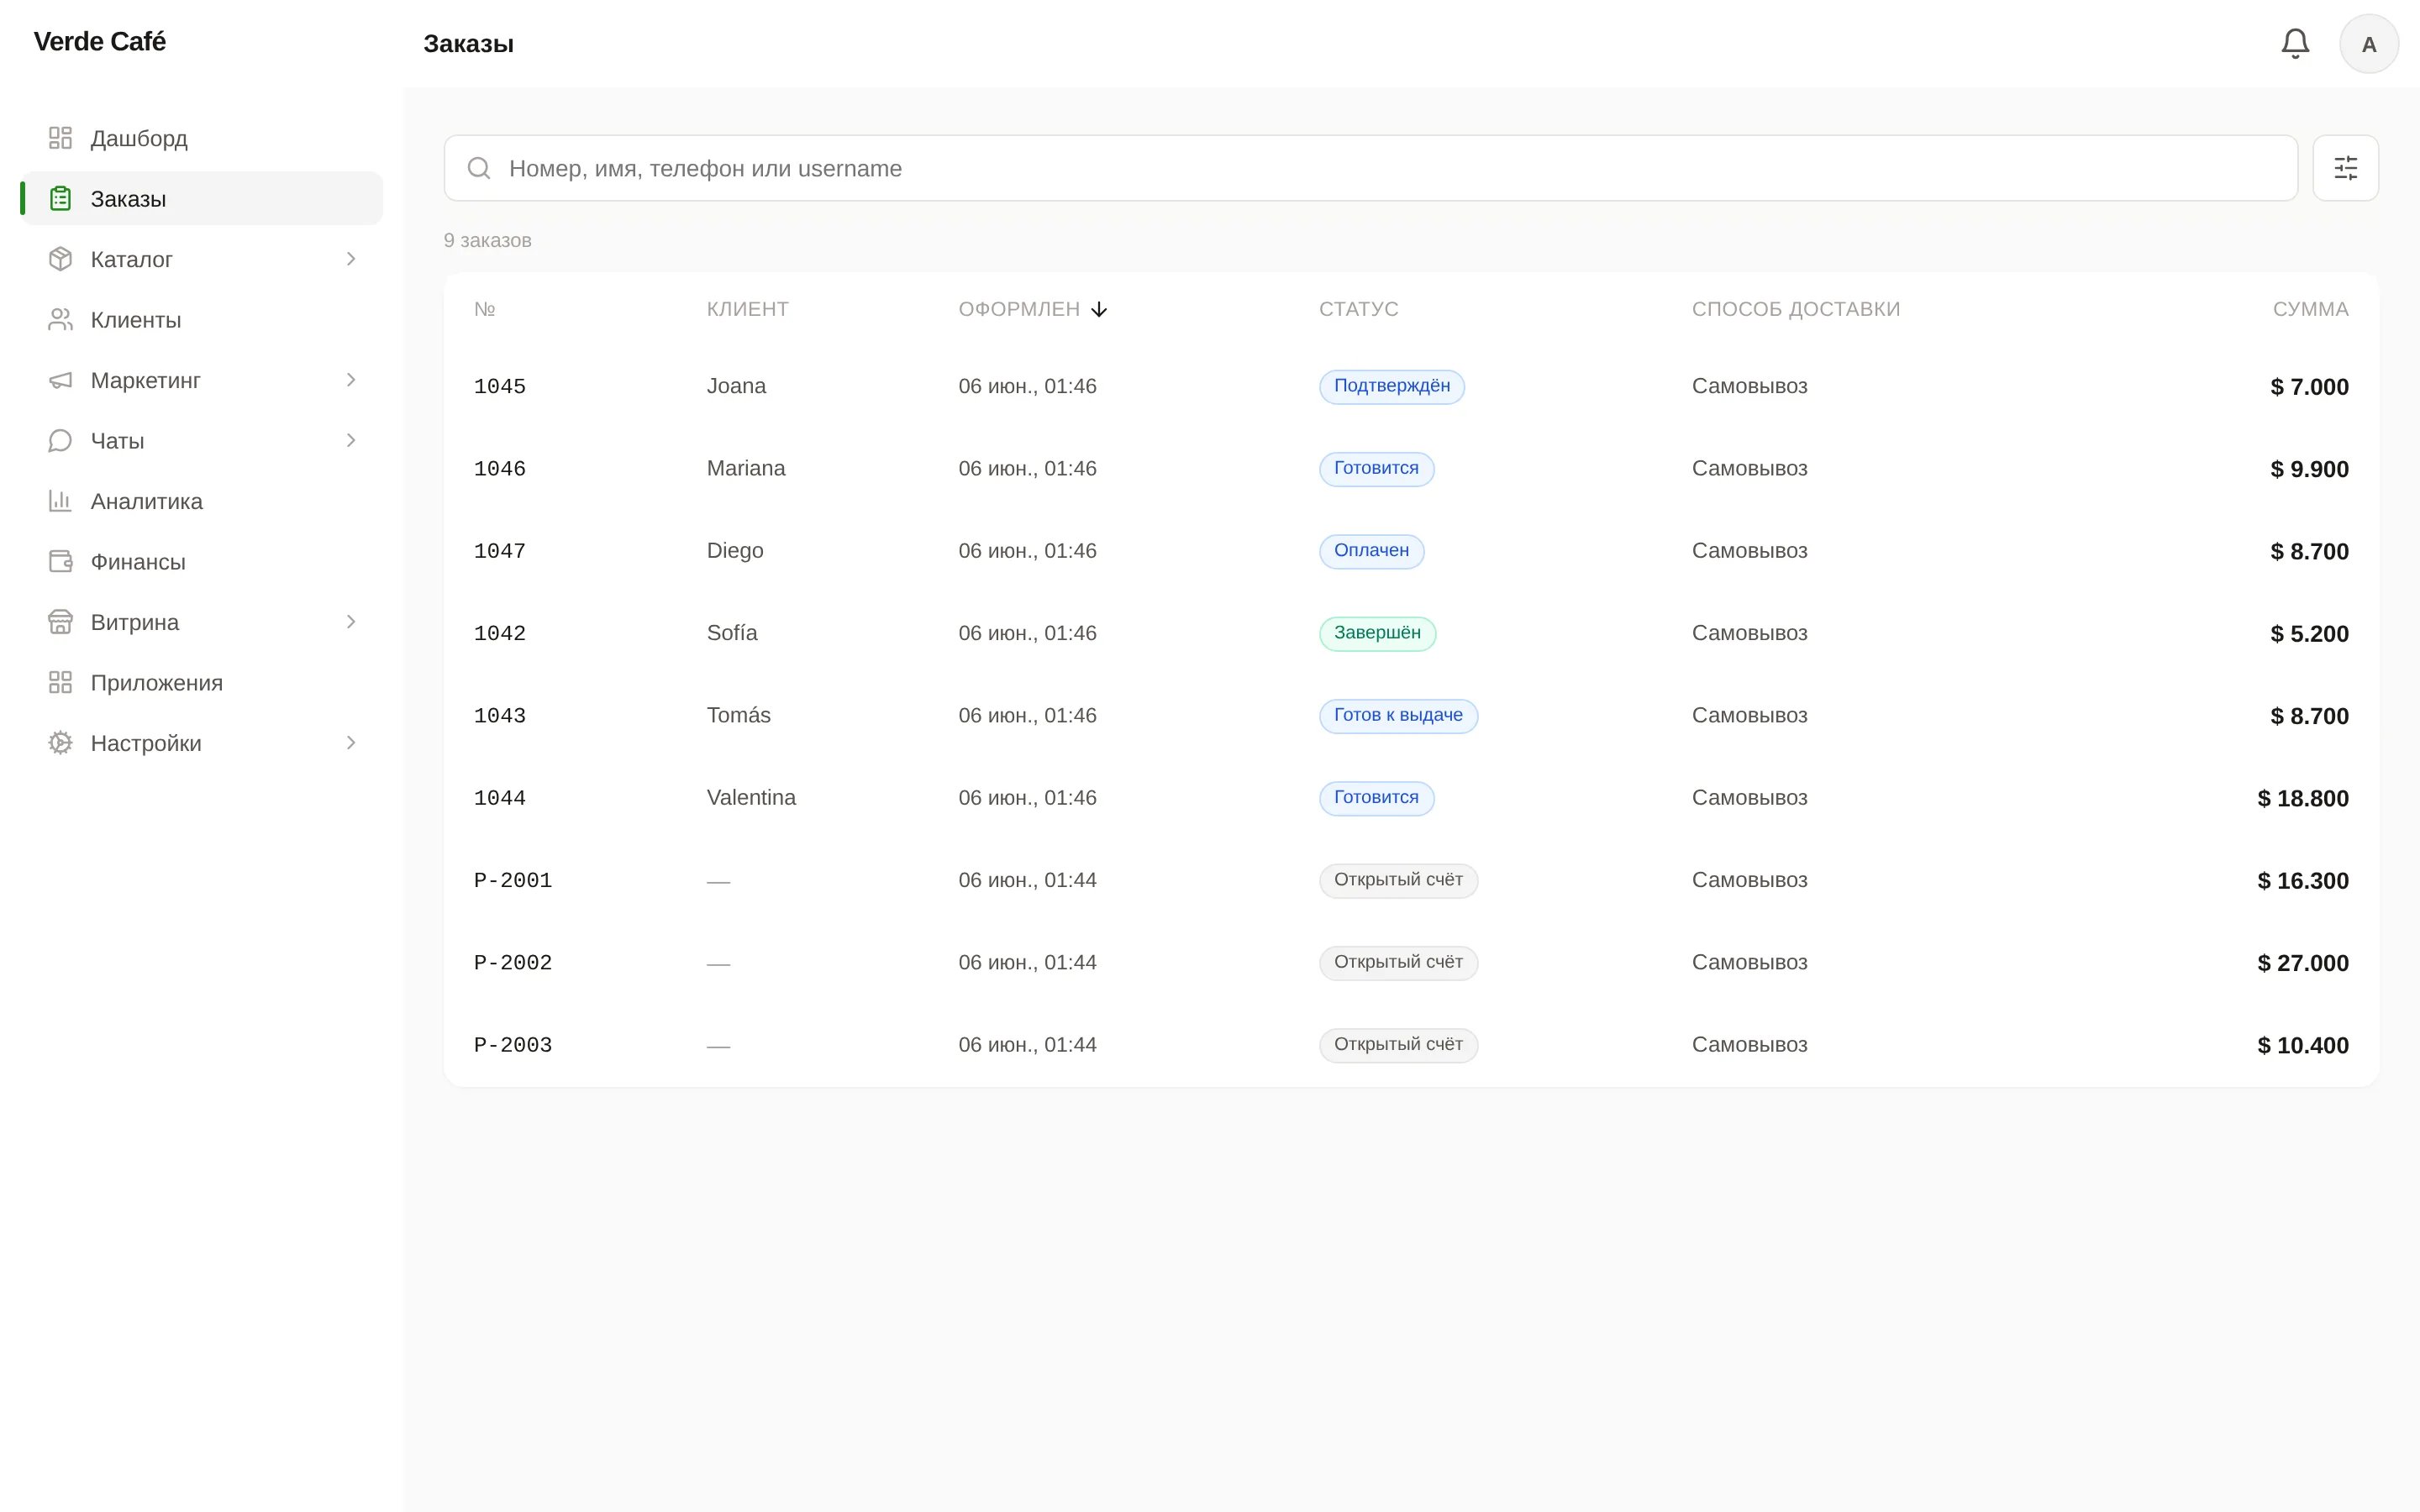The image size is (2420, 1512).
Task: Click client name Sofía
Action: point(732,633)
